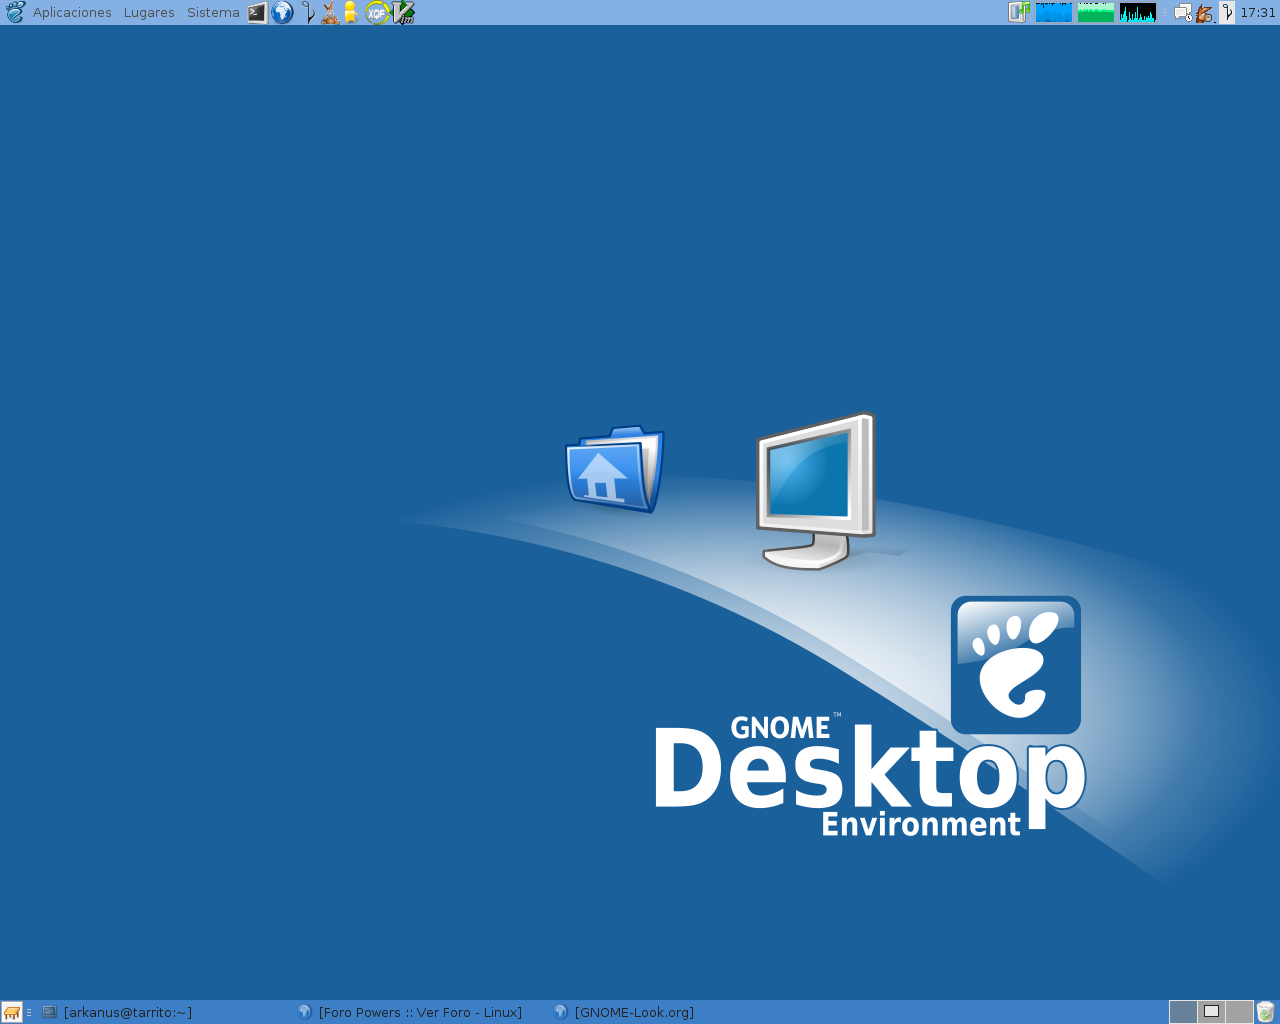Launch the Vim editor icon
The image size is (1280, 1024).
(403, 12)
